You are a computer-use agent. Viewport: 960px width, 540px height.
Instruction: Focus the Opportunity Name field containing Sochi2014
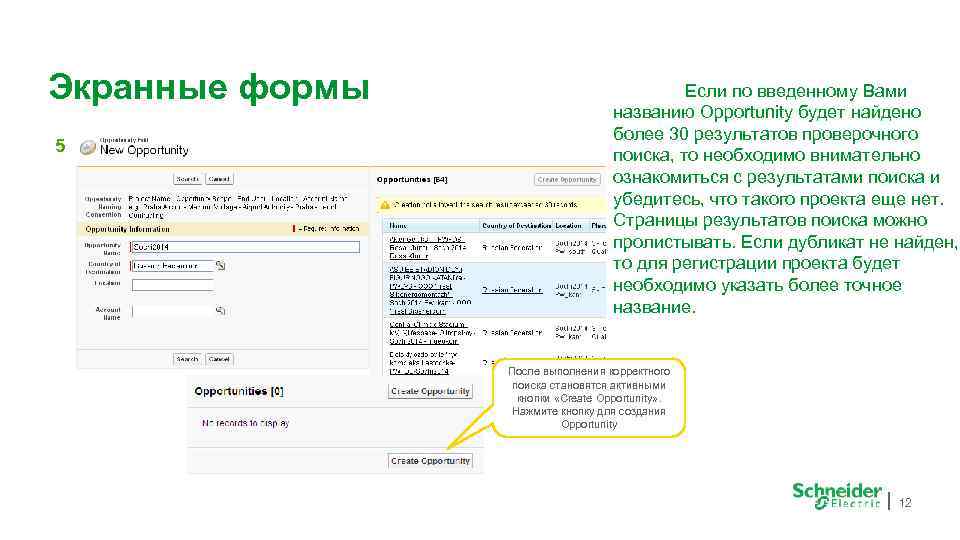pos(245,247)
